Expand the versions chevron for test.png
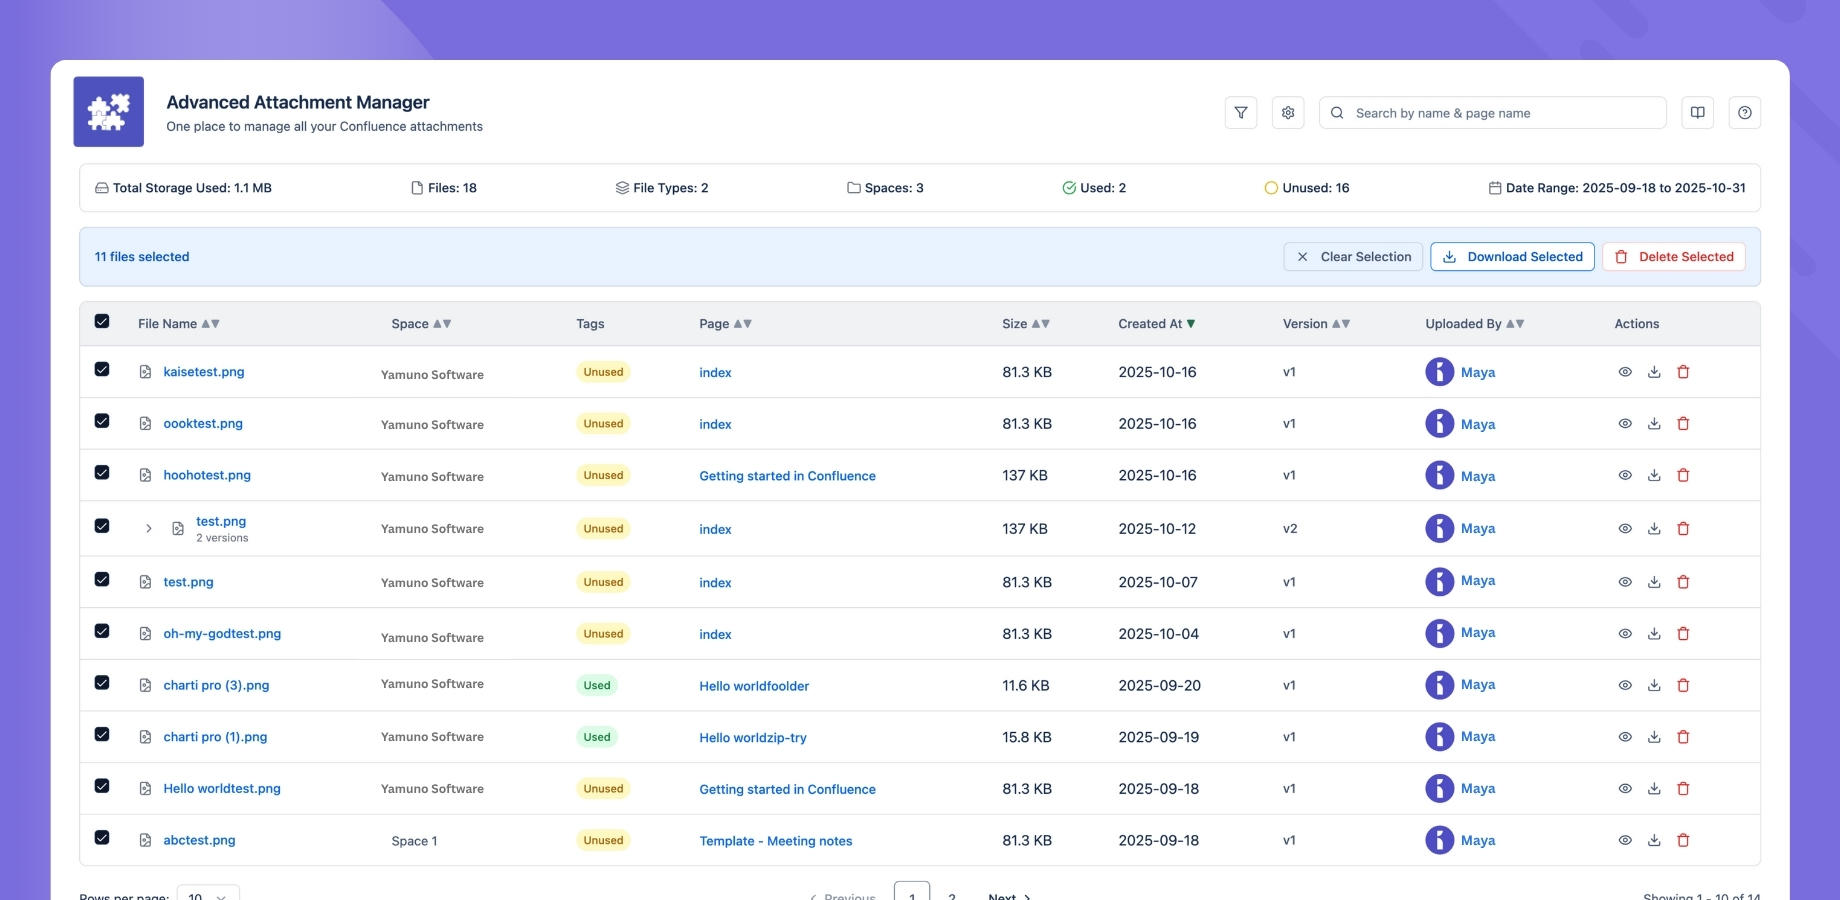The height and width of the screenshot is (900, 1840). click(149, 528)
